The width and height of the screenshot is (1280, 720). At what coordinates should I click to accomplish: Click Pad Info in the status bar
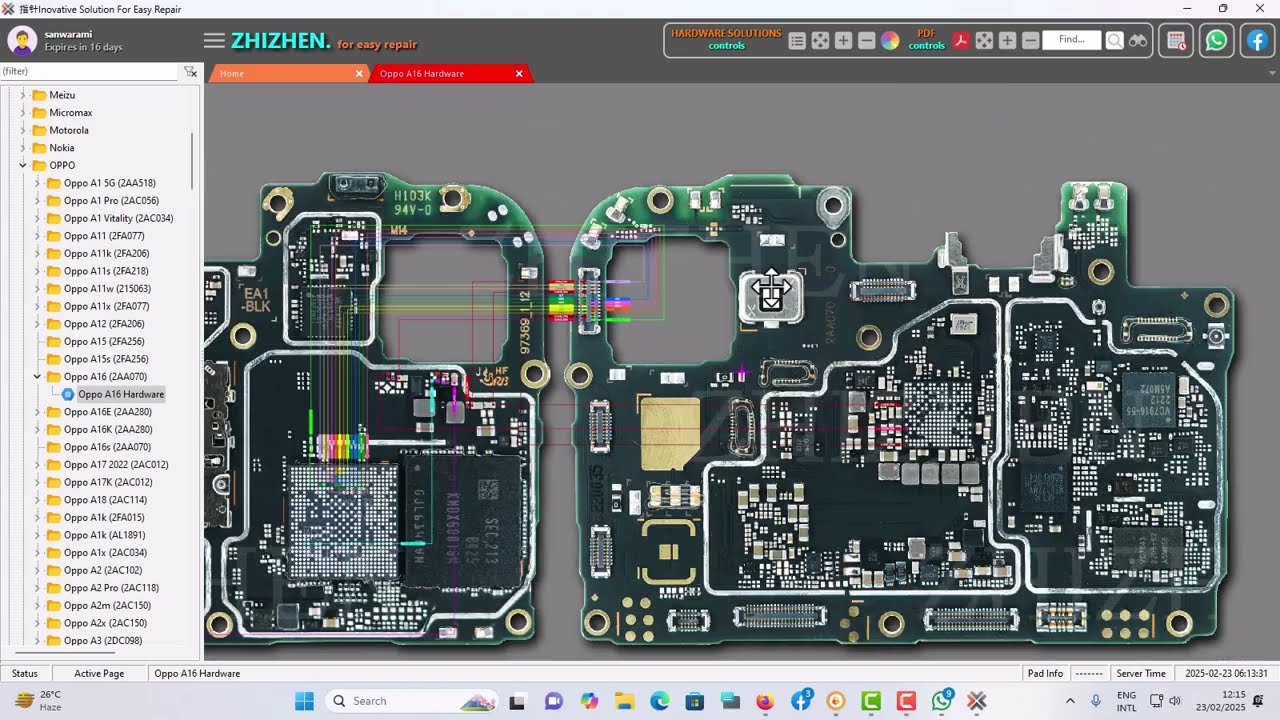[x=1045, y=674]
